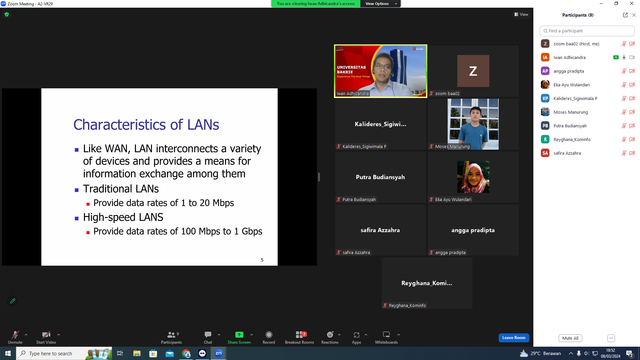Click the green Share Screen button
Viewport: 640px width, 360px height.
pyautogui.click(x=239, y=337)
